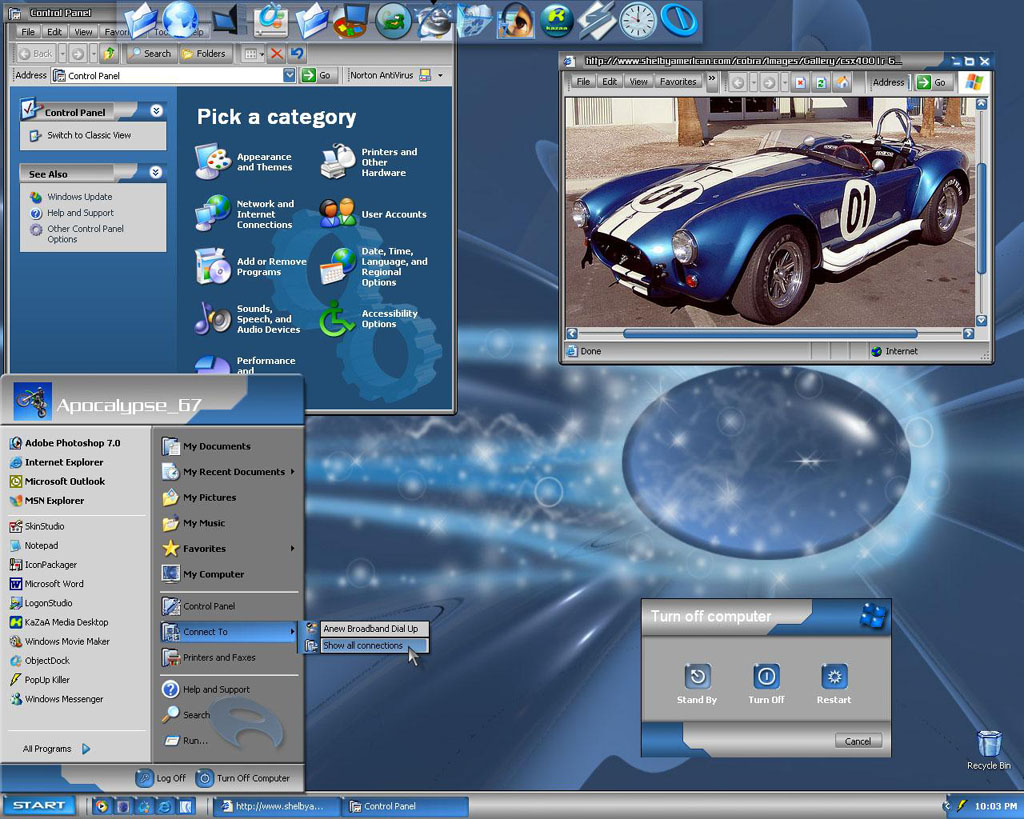
Task: Click the browser scroll right arrow
Action: click(x=968, y=334)
